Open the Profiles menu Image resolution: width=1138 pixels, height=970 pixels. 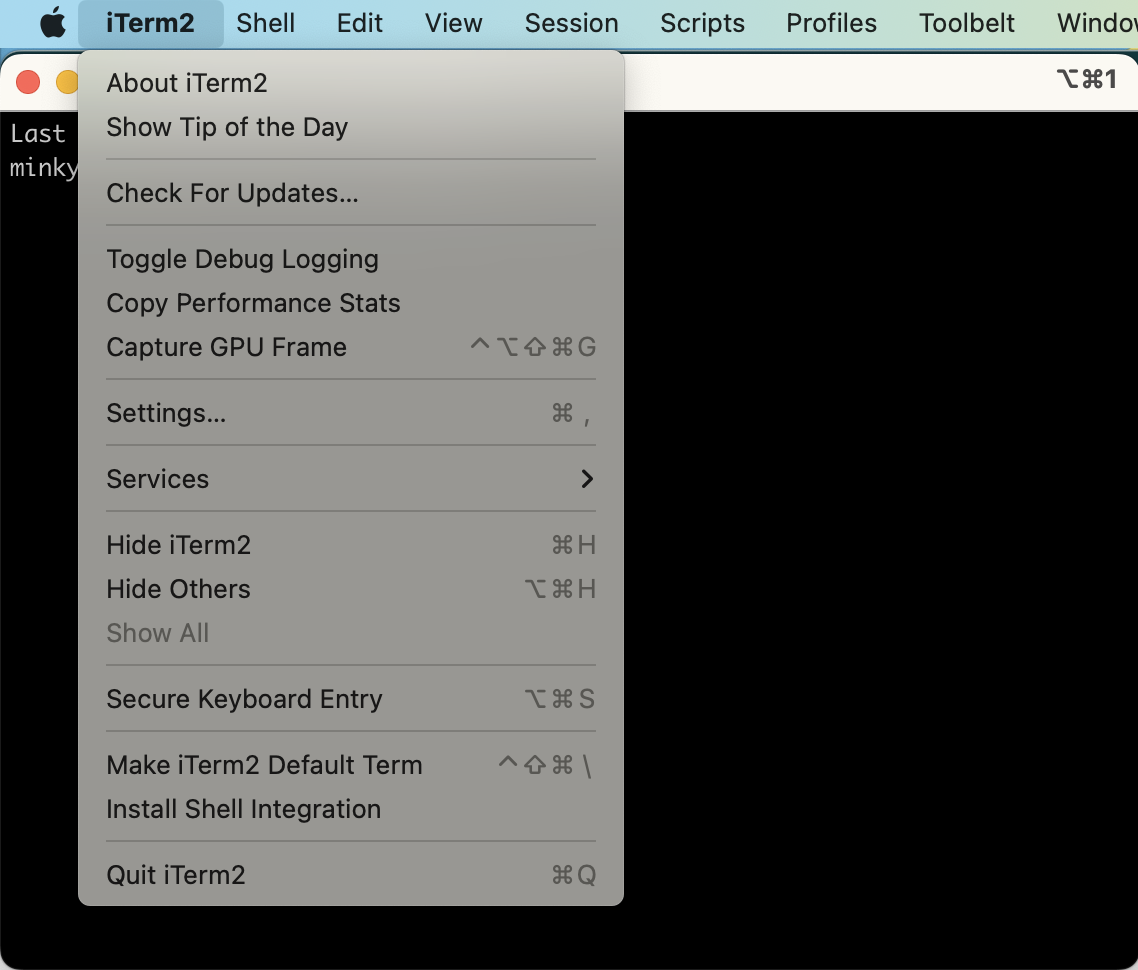tap(831, 23)
